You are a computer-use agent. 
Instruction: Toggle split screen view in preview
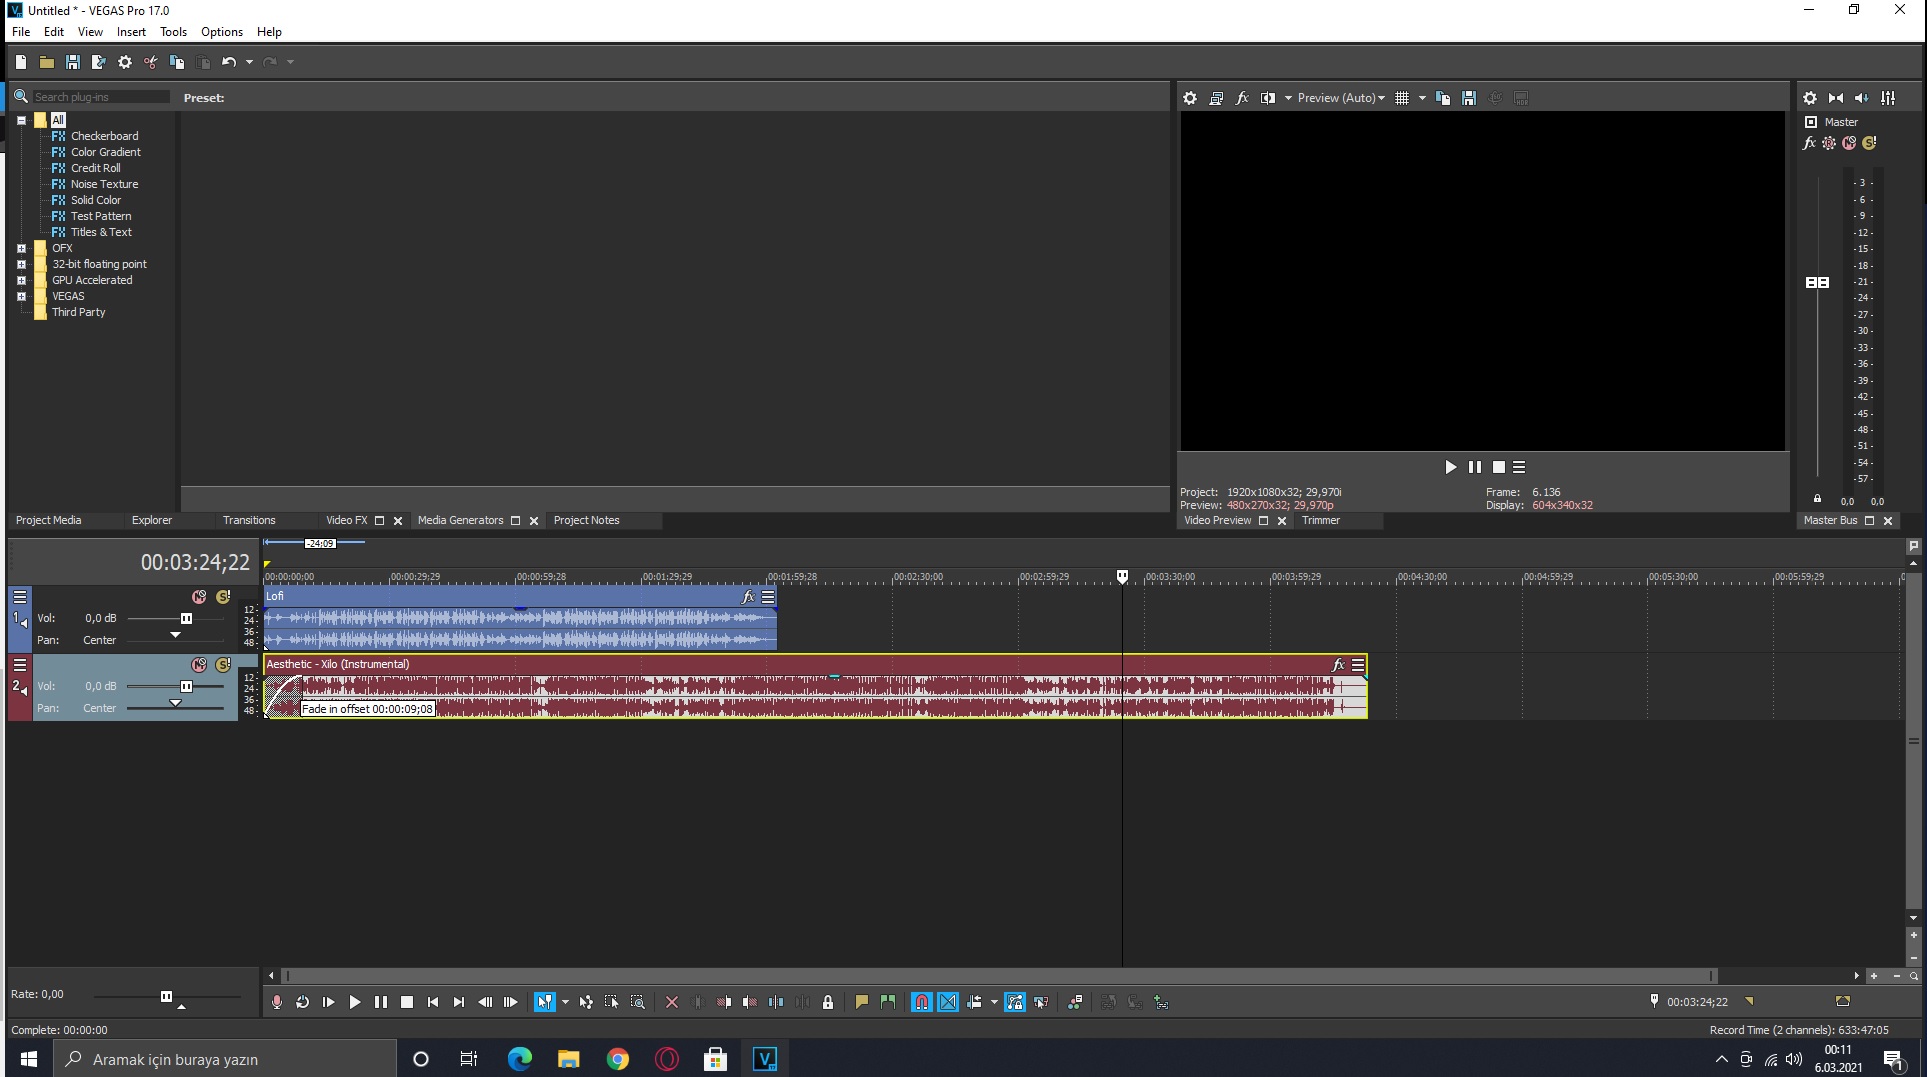tap(1268, 98)
